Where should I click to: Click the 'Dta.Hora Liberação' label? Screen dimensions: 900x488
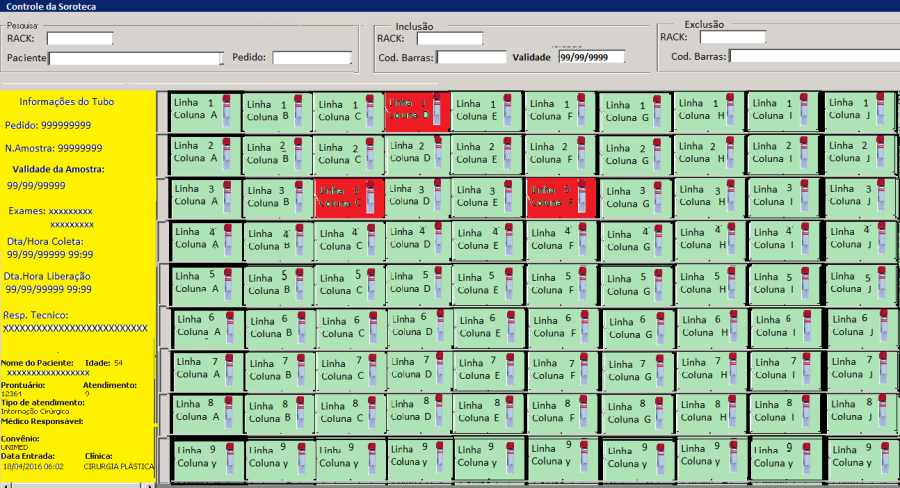pos(47,276)
